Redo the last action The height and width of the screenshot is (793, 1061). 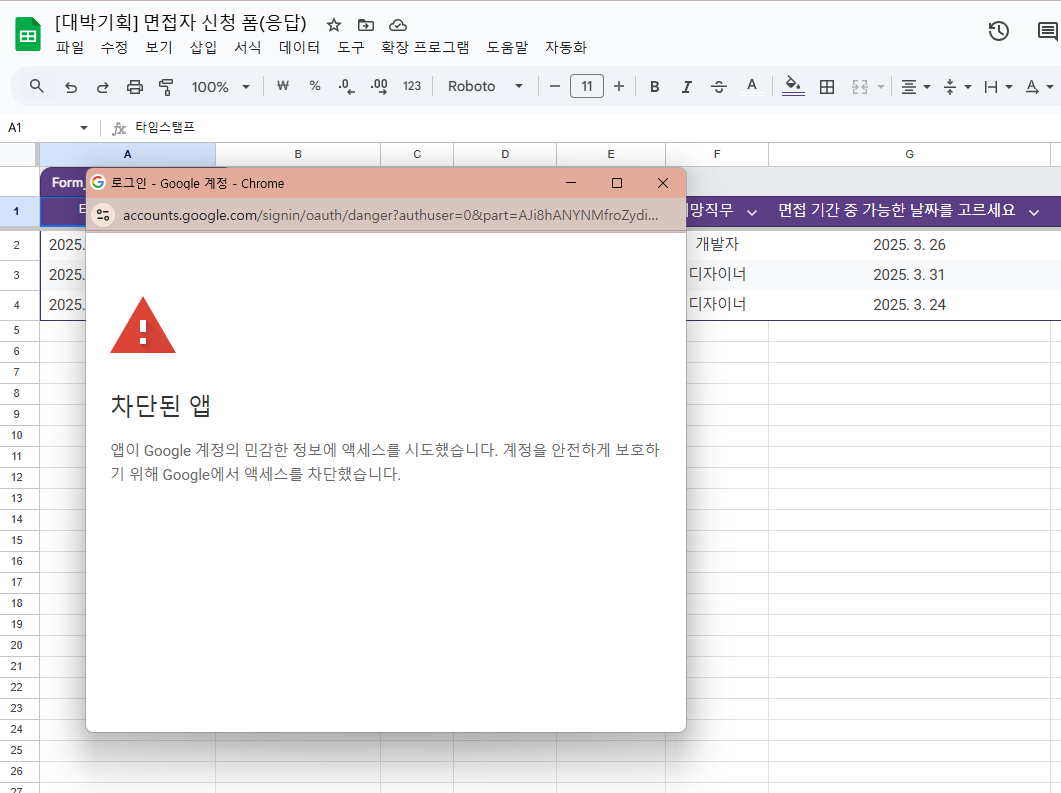tap(102, 87)
